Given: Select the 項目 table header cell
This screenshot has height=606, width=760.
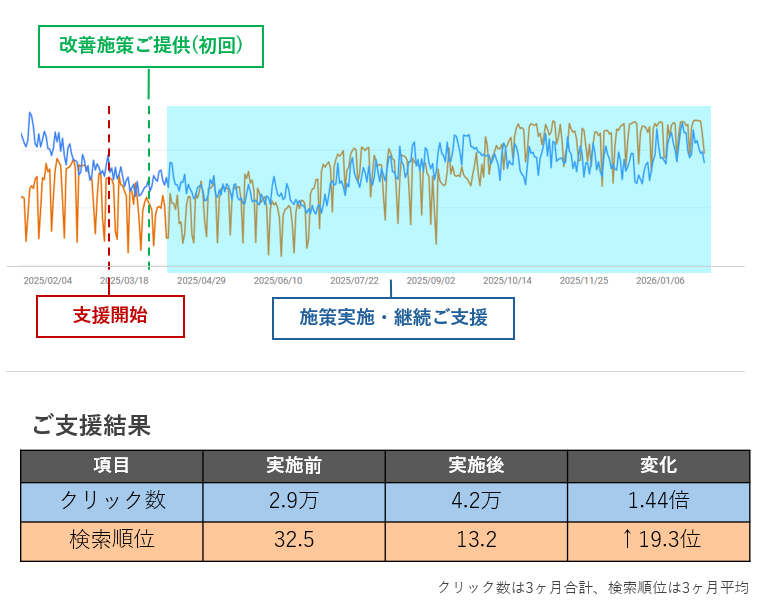Looking at the screenshot, I should [x=111, y=466].
